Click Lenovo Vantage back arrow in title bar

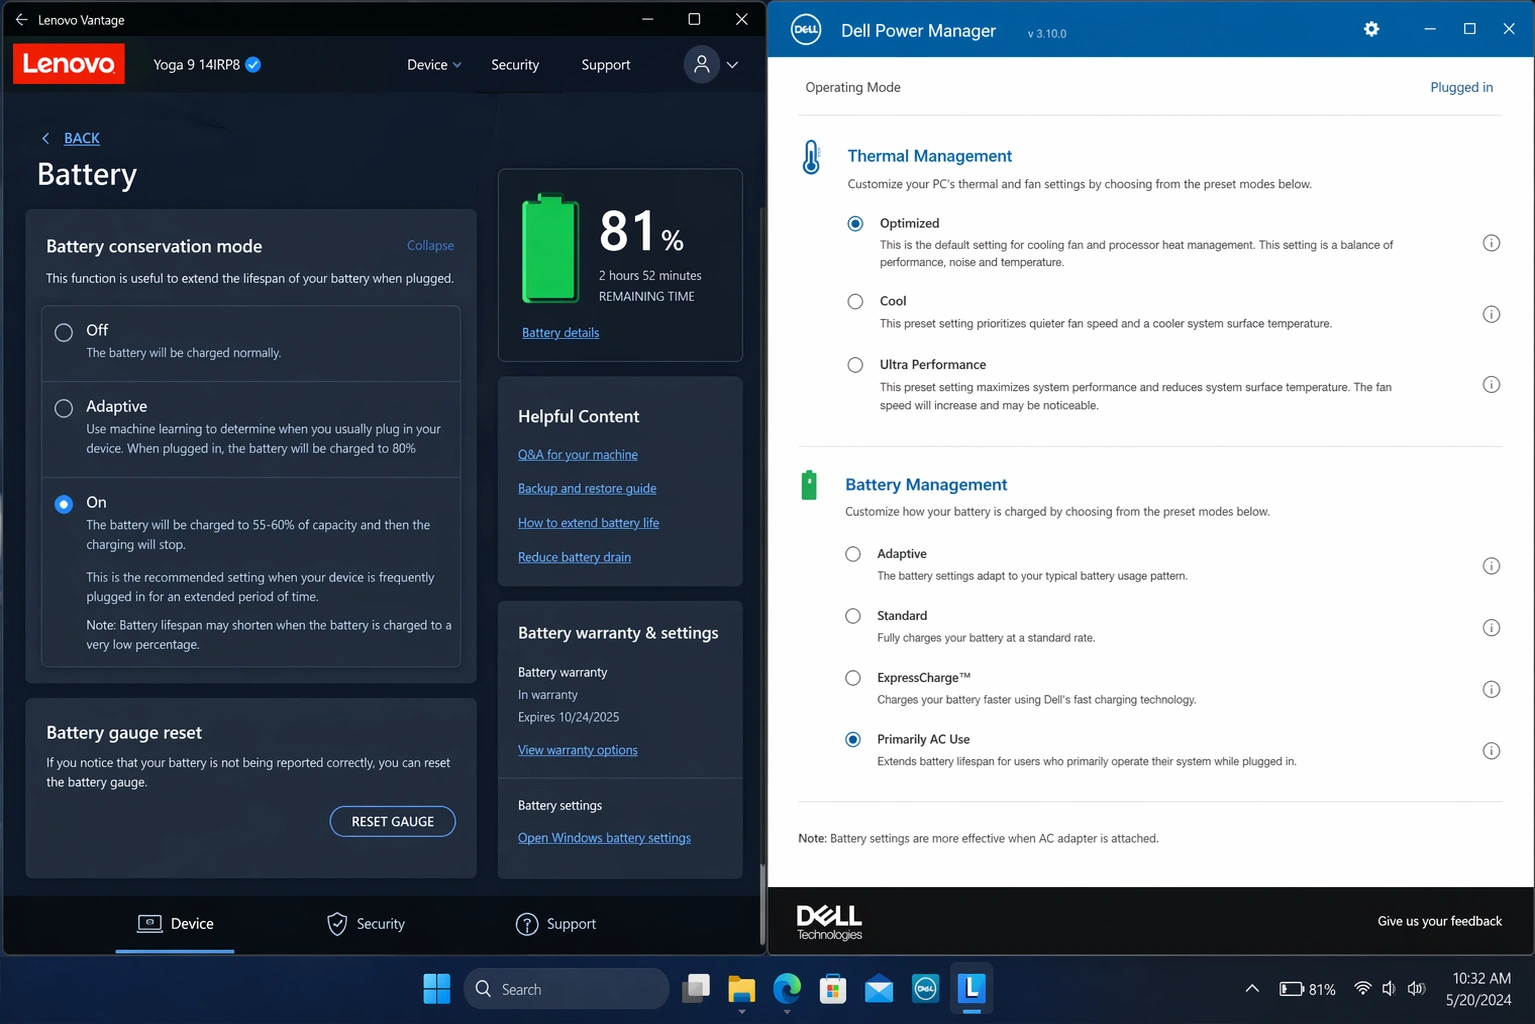tap(21, 19)
